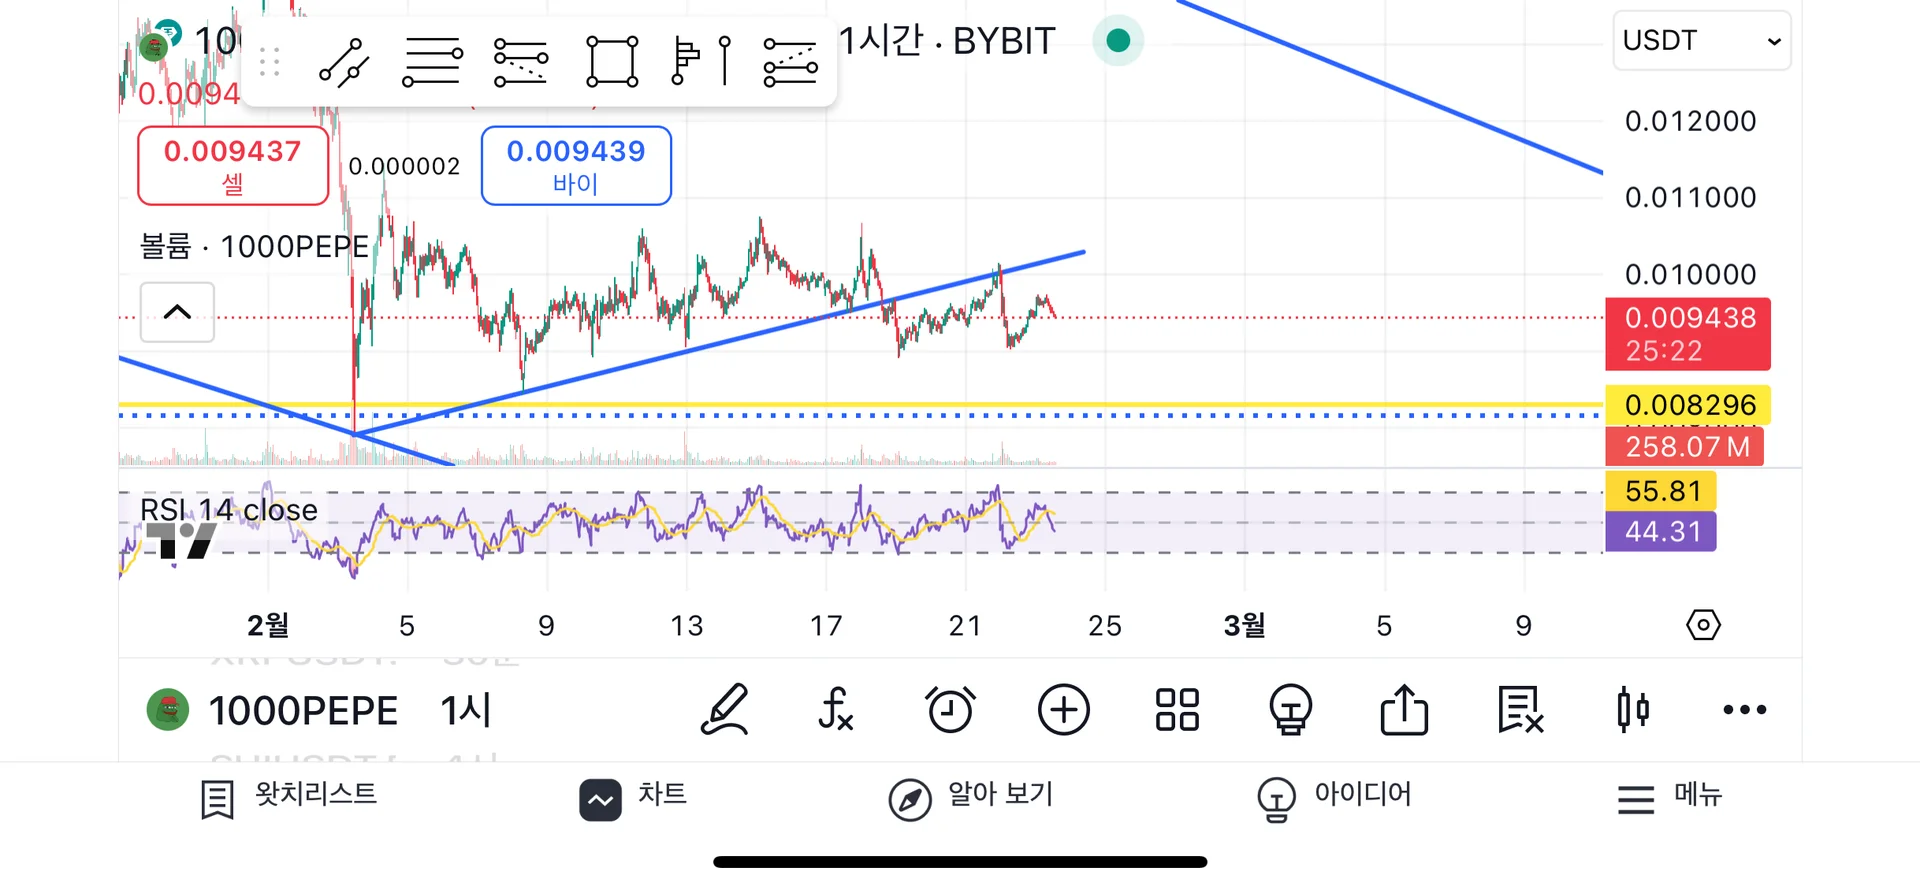
Task: Open chart settings hexagon icon
Action: (x=1703, y=626)
